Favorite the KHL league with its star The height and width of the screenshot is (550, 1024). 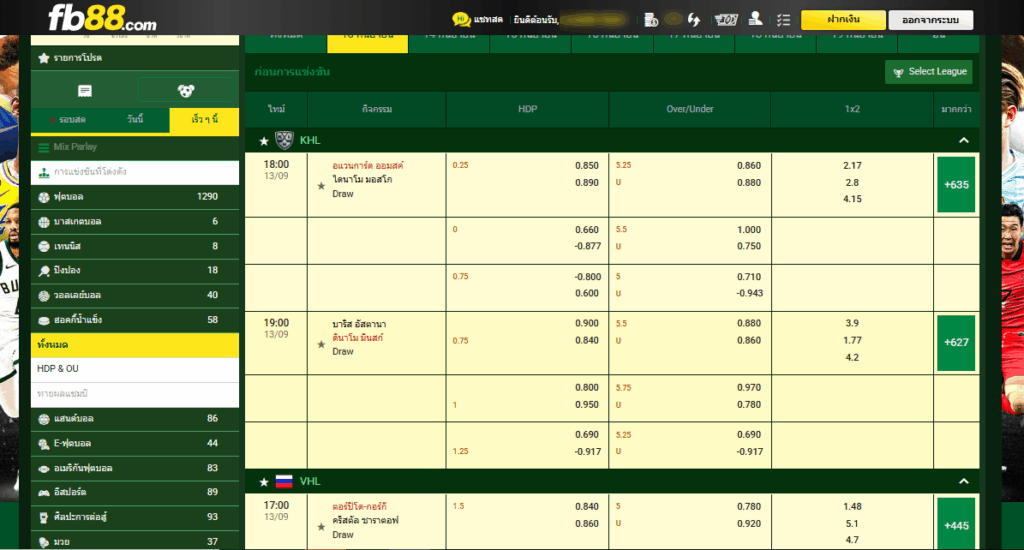(x=264, y=141)
